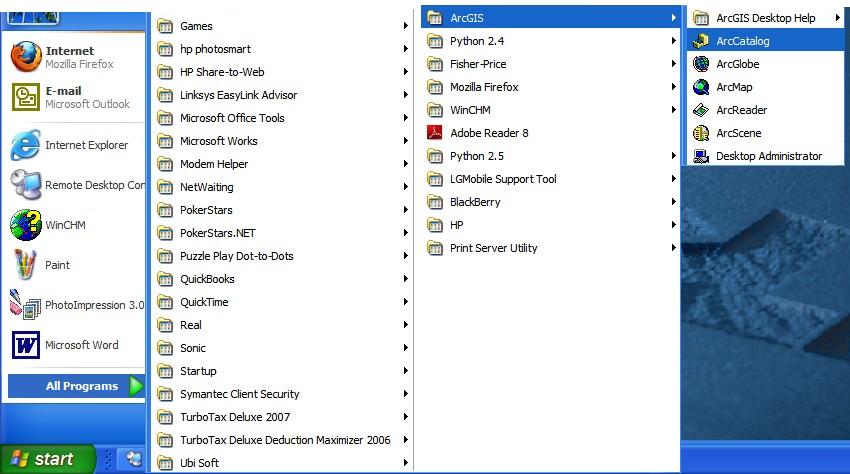Click the Microsoft Word icon
Image resolution: width=850 pixels, height=474 pixels.
25,345
